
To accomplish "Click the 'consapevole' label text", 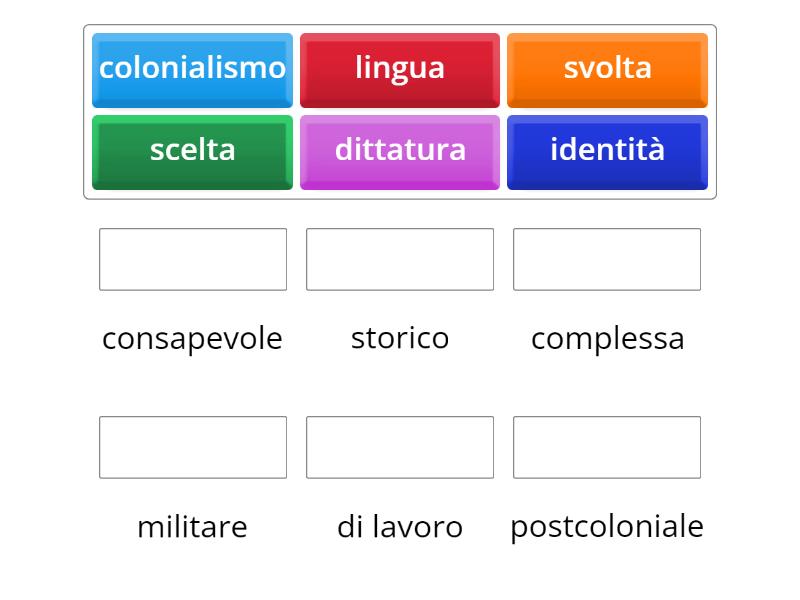I will pyautogui.click(x=192, y=338).
